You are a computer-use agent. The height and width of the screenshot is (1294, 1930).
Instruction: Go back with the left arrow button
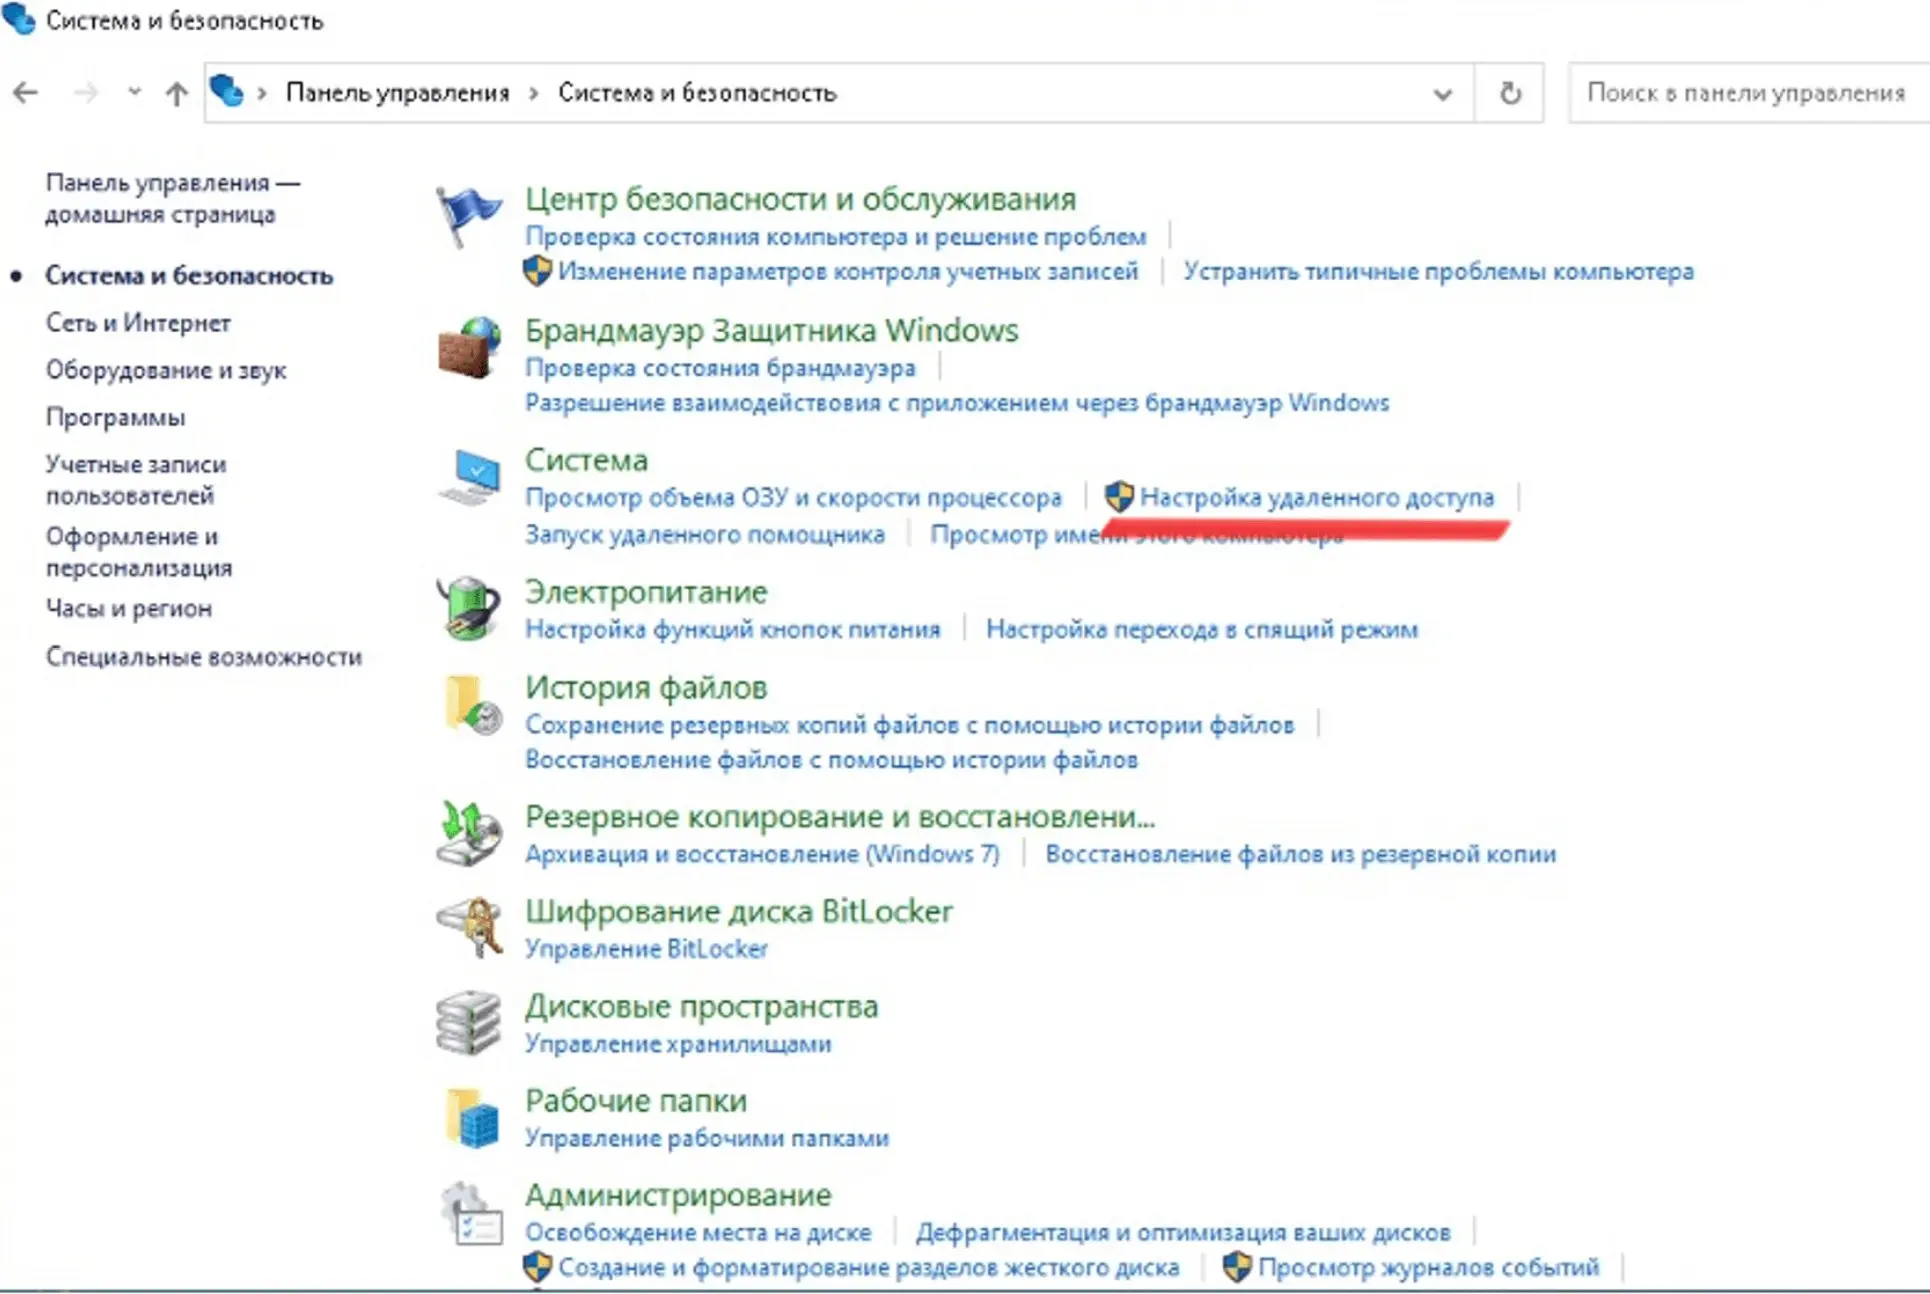point(26,93)
